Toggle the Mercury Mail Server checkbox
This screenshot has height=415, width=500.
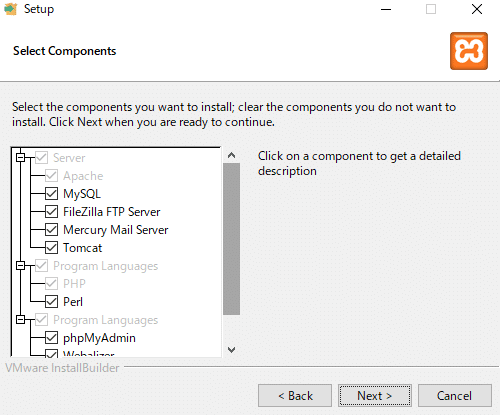[51, 230]
